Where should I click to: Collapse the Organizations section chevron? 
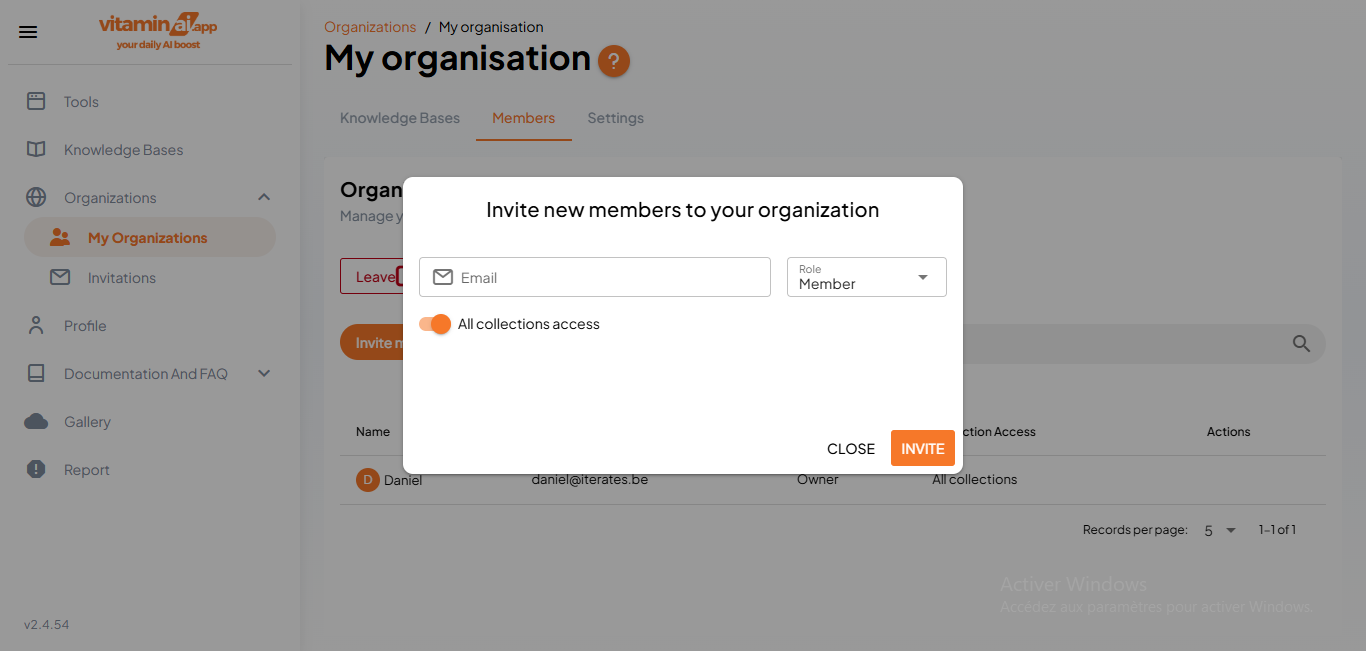264,197
